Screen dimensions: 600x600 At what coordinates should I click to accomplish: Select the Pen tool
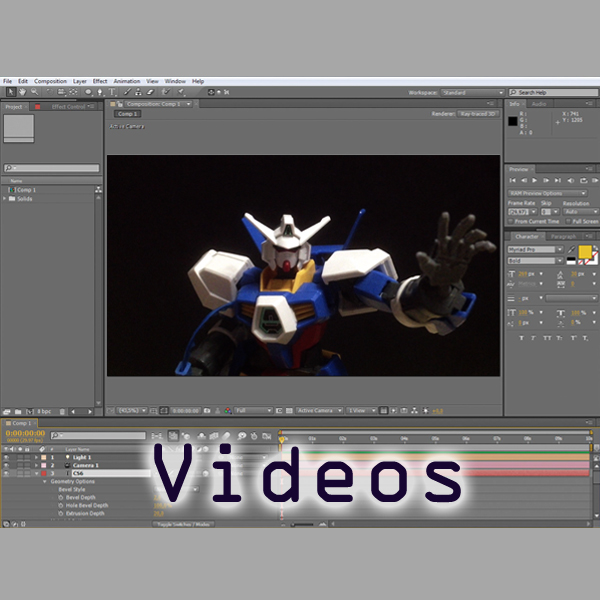point(100,92)
